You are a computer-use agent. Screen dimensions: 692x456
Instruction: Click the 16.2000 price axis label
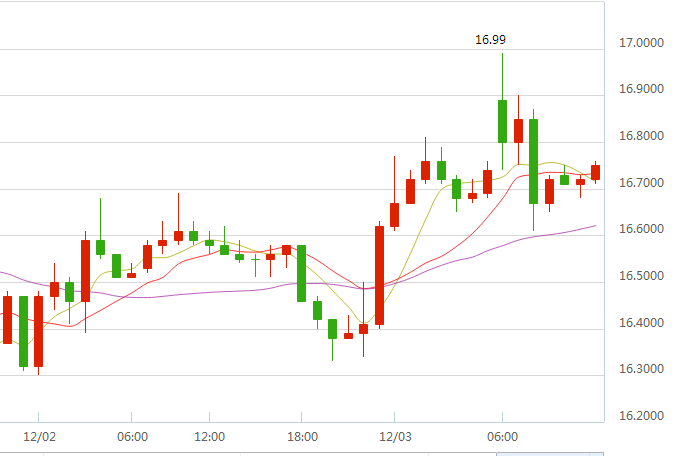pyautogui.click(x=643, y=417)
